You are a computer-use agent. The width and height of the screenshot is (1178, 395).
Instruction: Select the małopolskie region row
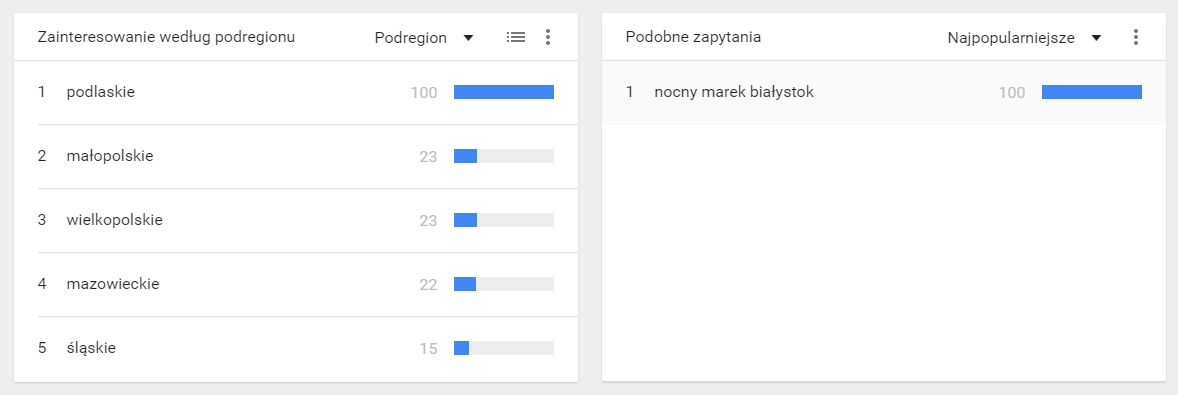tap(296, 156)
